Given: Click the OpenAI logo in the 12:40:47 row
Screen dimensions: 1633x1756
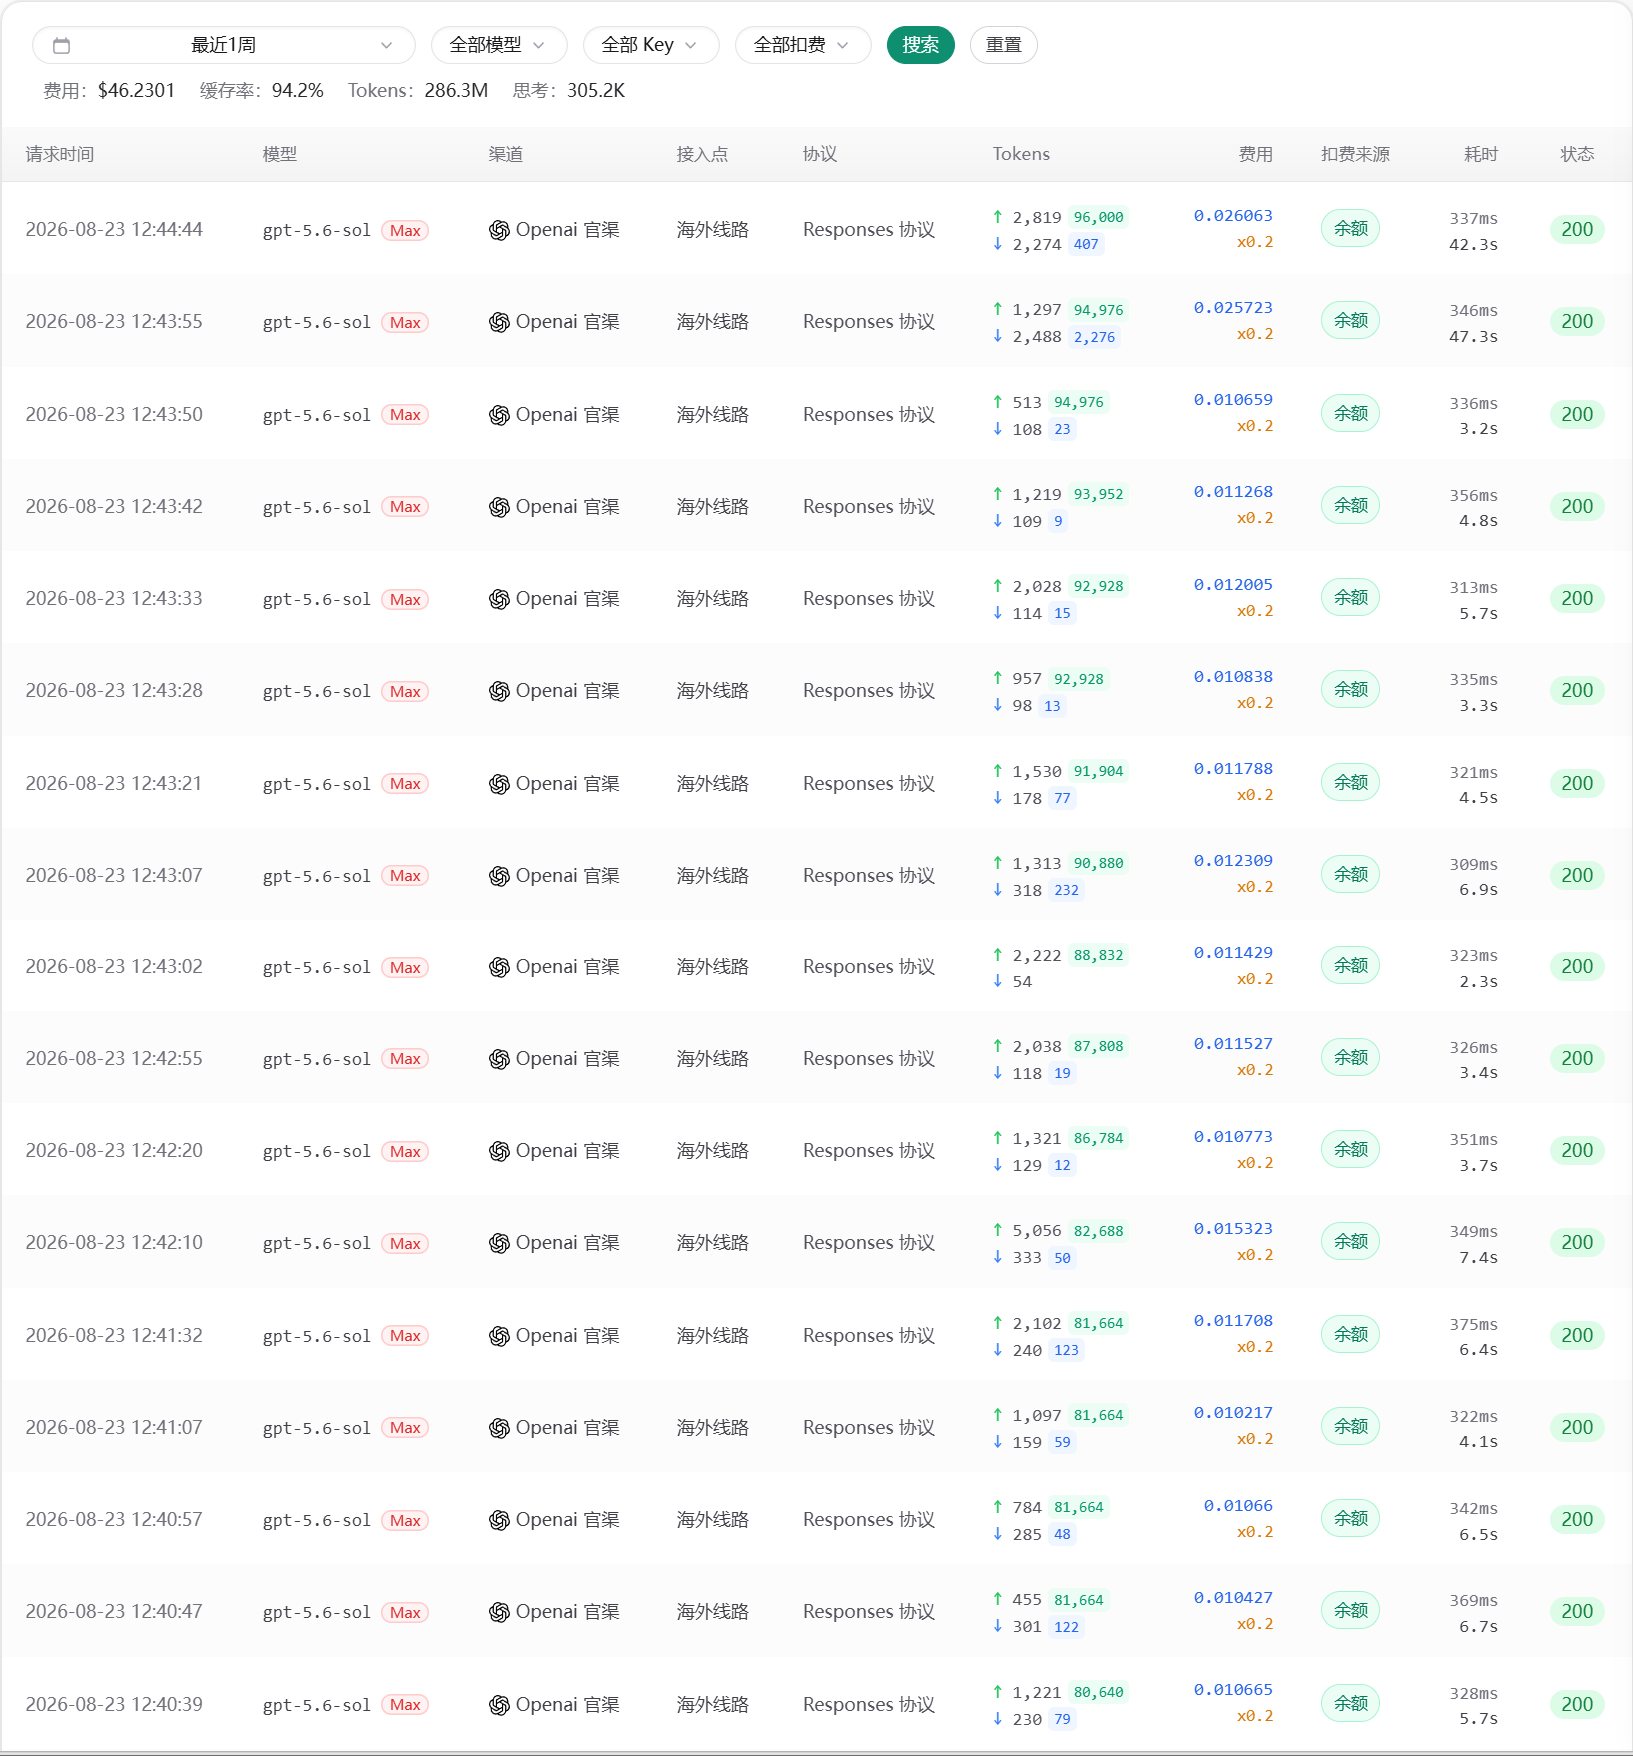Looking at the screenshot, I should click(499, 1612).
